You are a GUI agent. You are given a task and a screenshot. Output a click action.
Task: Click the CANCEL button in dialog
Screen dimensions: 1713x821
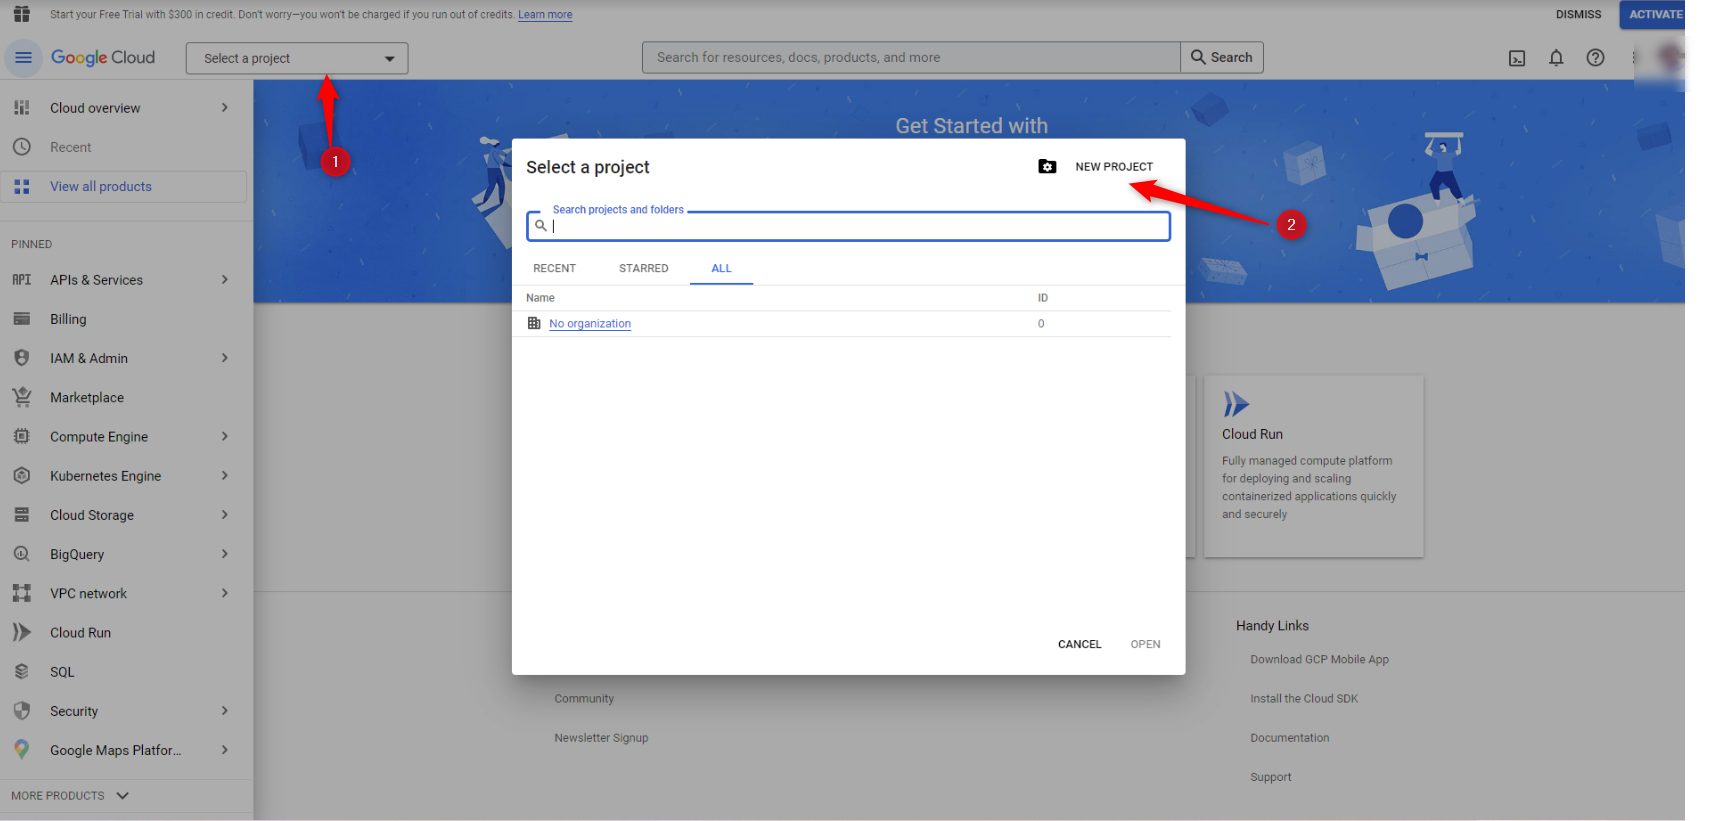click(1079, 644)
